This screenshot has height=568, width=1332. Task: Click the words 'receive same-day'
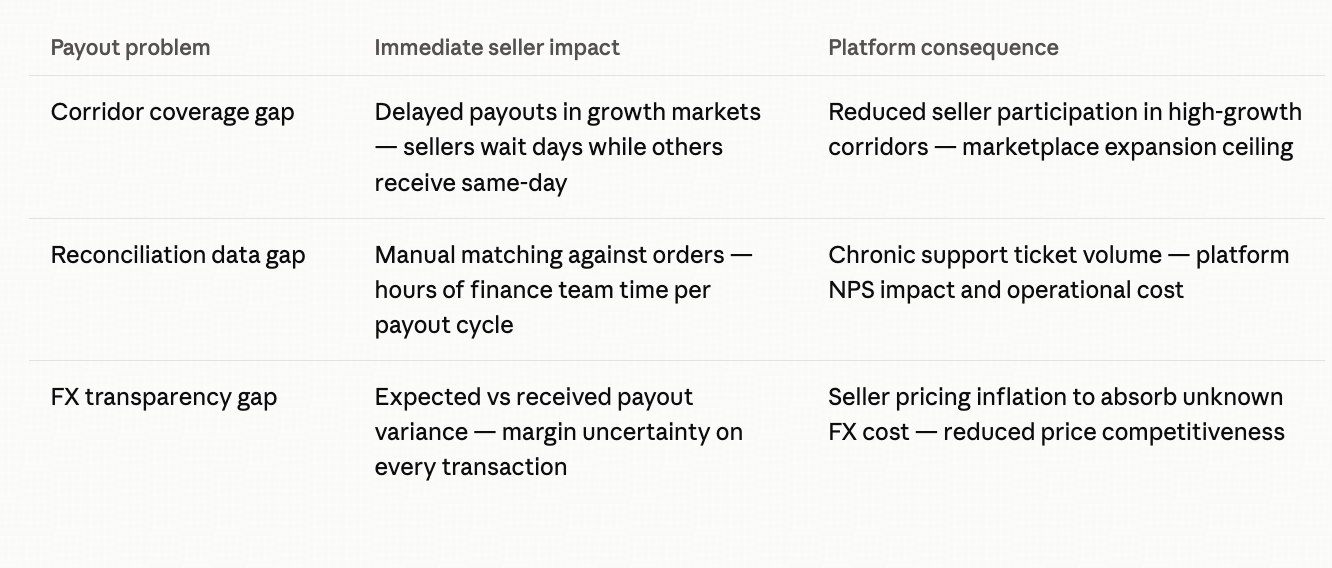click(471, 183)
